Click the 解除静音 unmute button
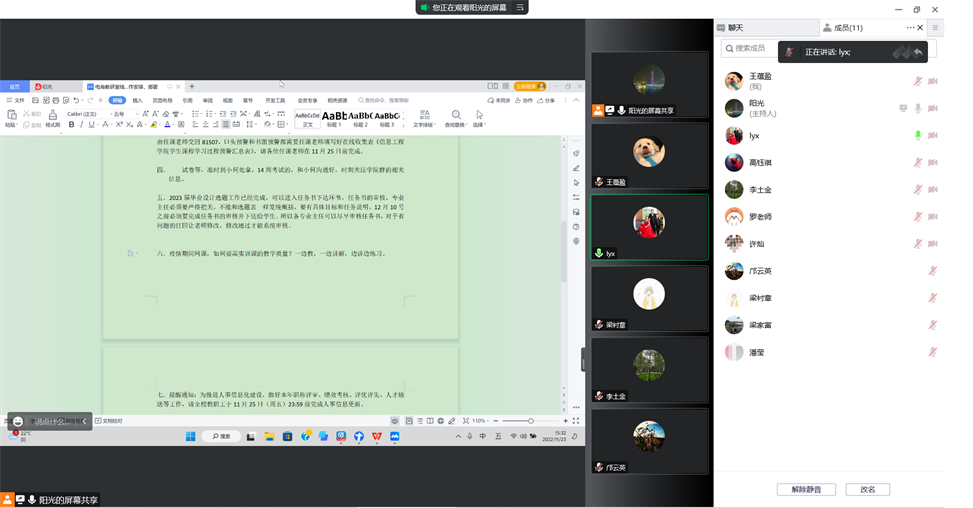The height and width of the screenshot is (508, 973). coord(806,489)
